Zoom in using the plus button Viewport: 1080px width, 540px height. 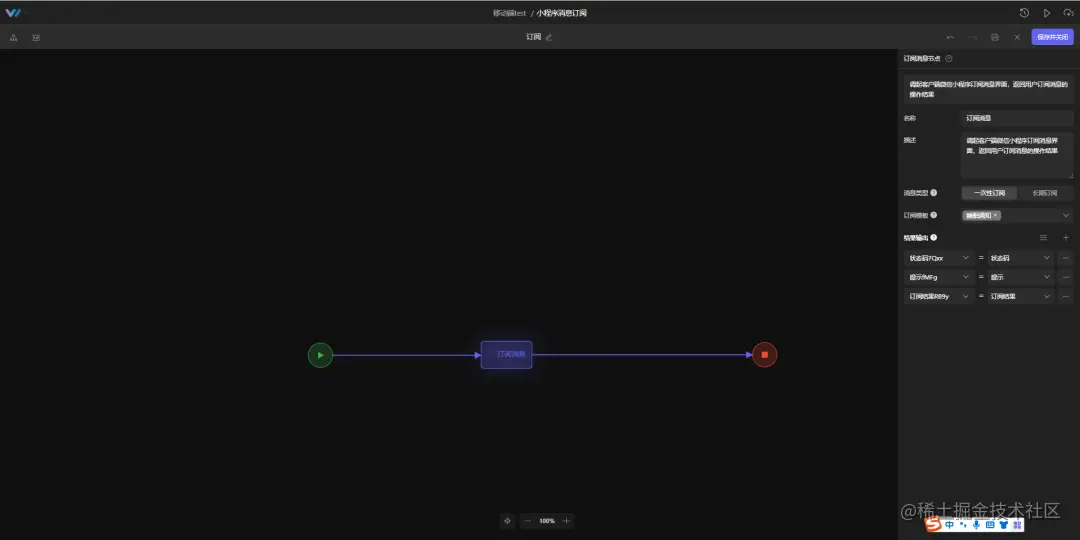[x=566, y=521]
